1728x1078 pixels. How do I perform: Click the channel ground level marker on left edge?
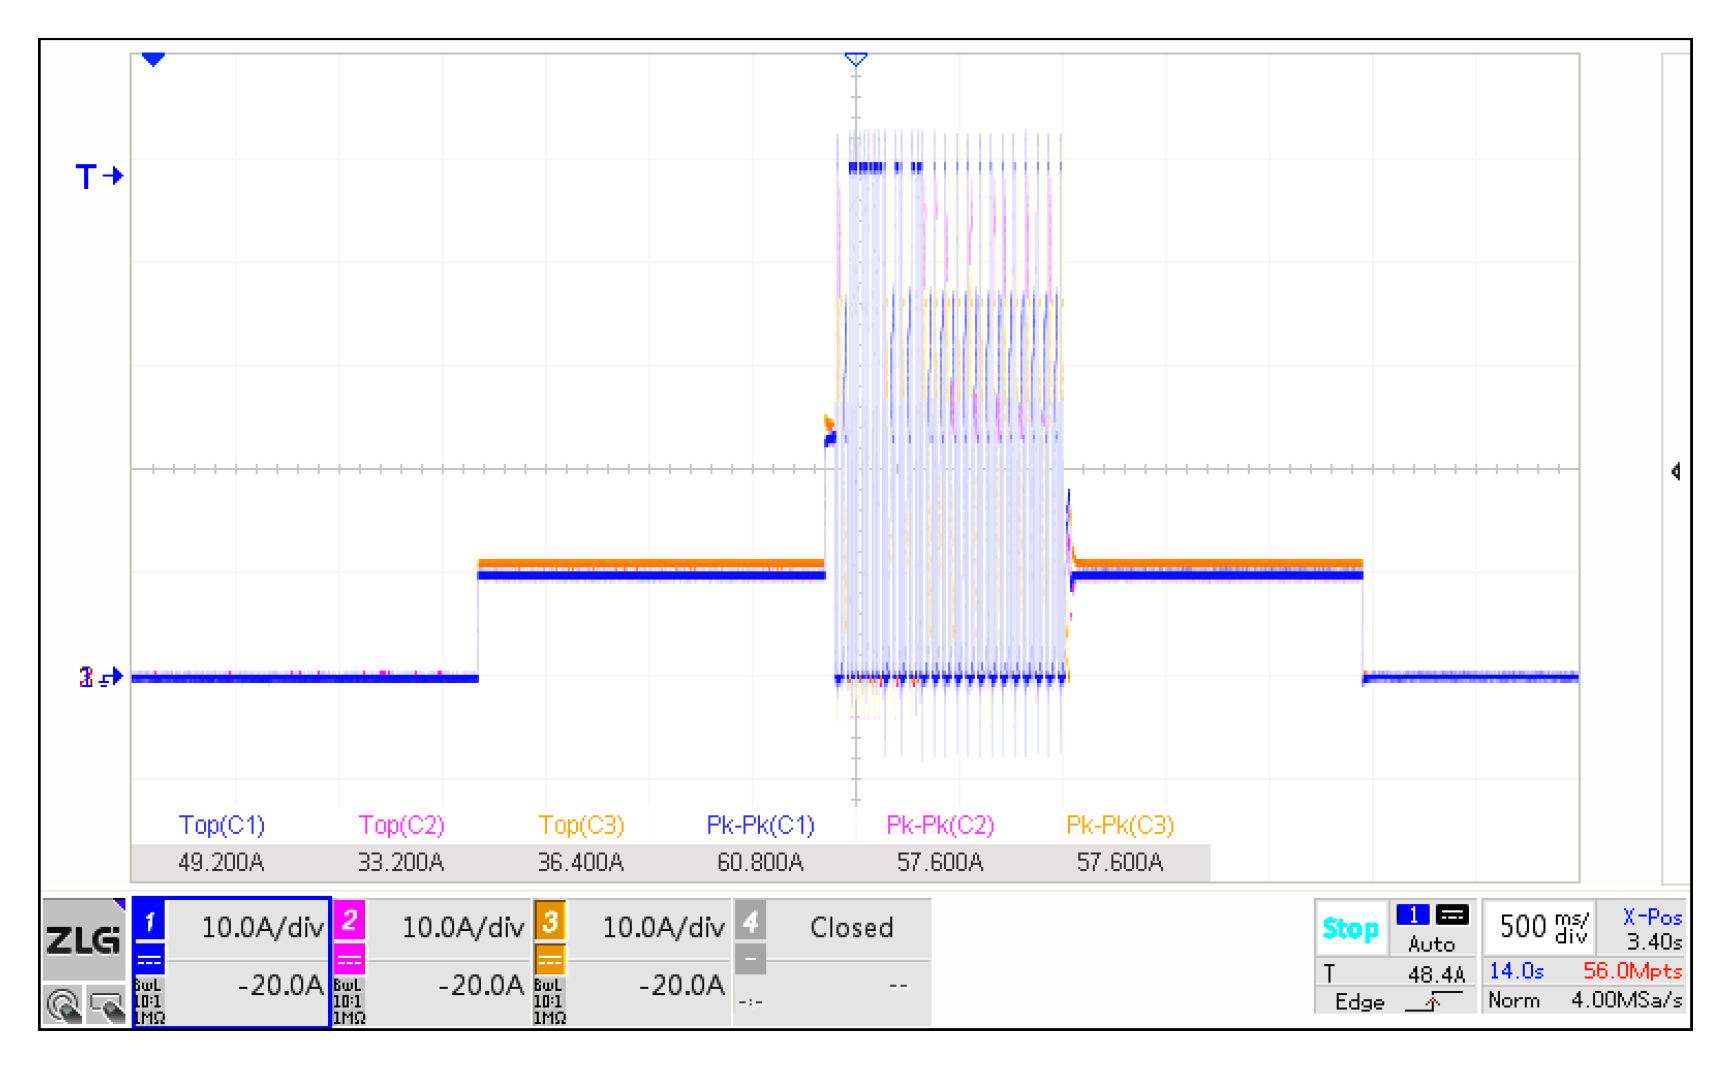click(101, 677)
